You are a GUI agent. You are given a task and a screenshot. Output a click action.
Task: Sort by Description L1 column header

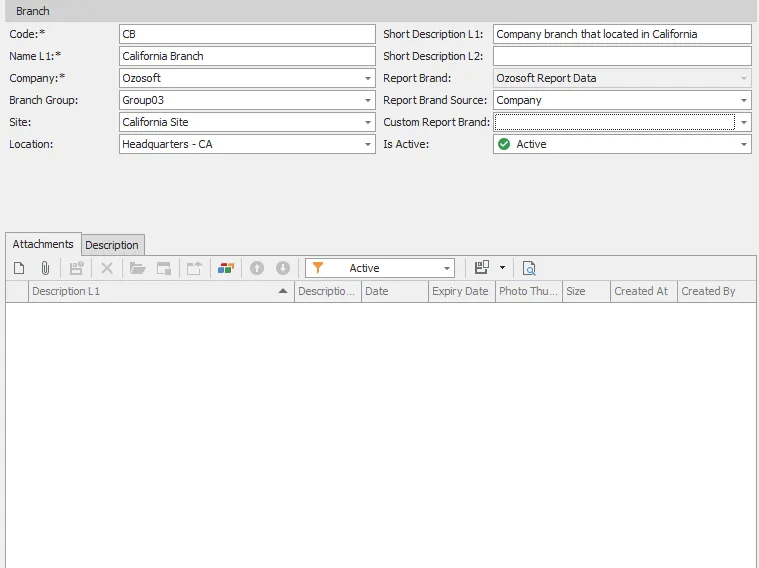tap(150, 291)
